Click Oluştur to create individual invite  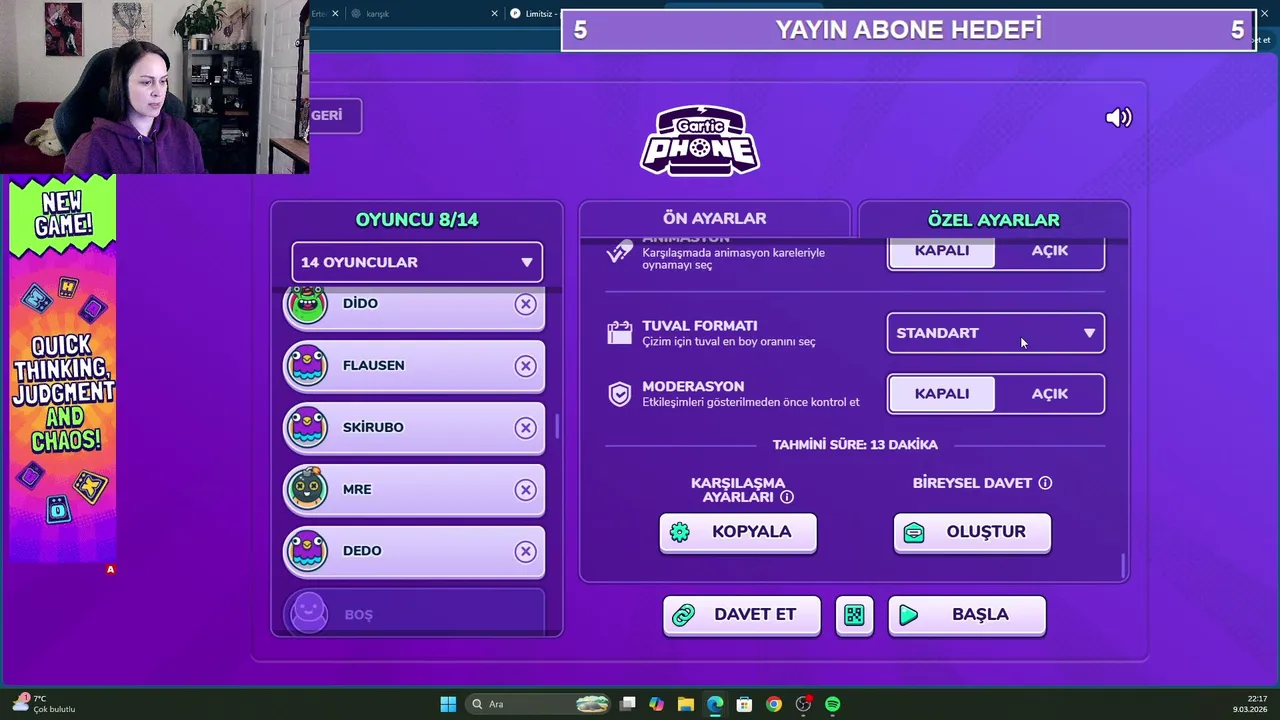click(972, 532)
